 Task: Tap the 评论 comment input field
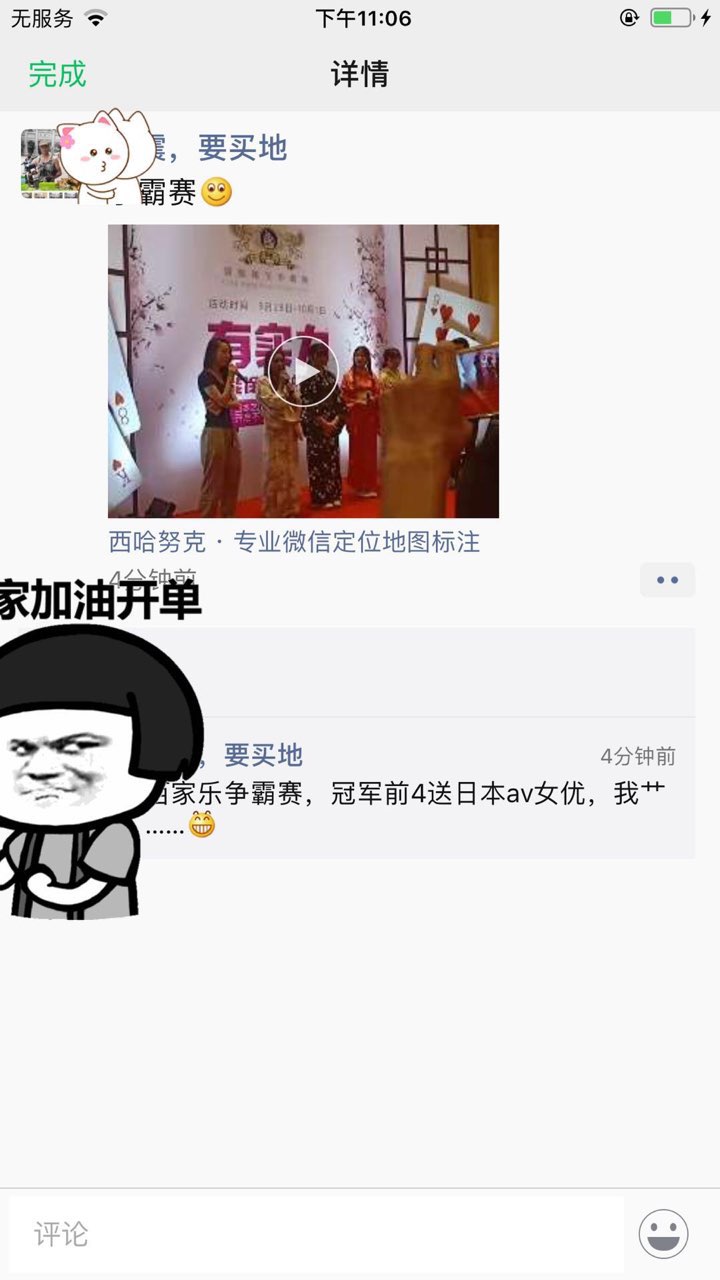[x=316, y=1234]
